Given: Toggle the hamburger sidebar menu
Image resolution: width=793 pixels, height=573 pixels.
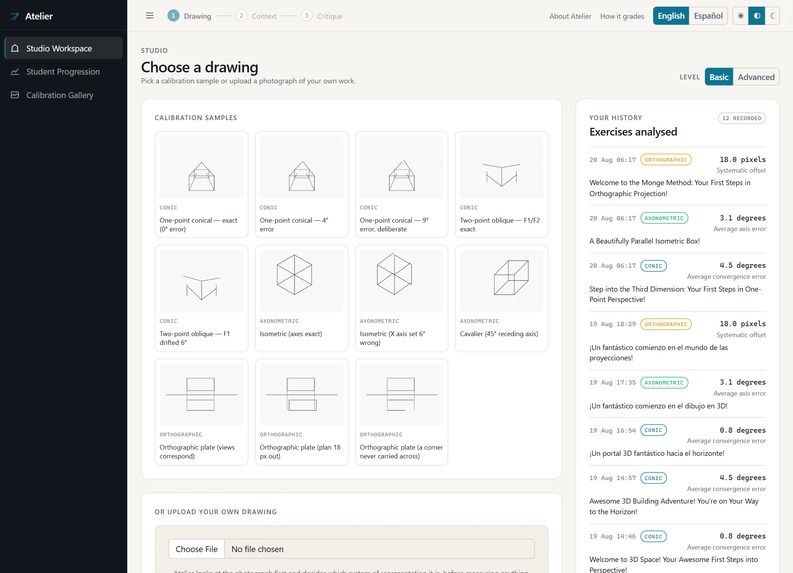Looking at the screenshot, I should [150, 16].
